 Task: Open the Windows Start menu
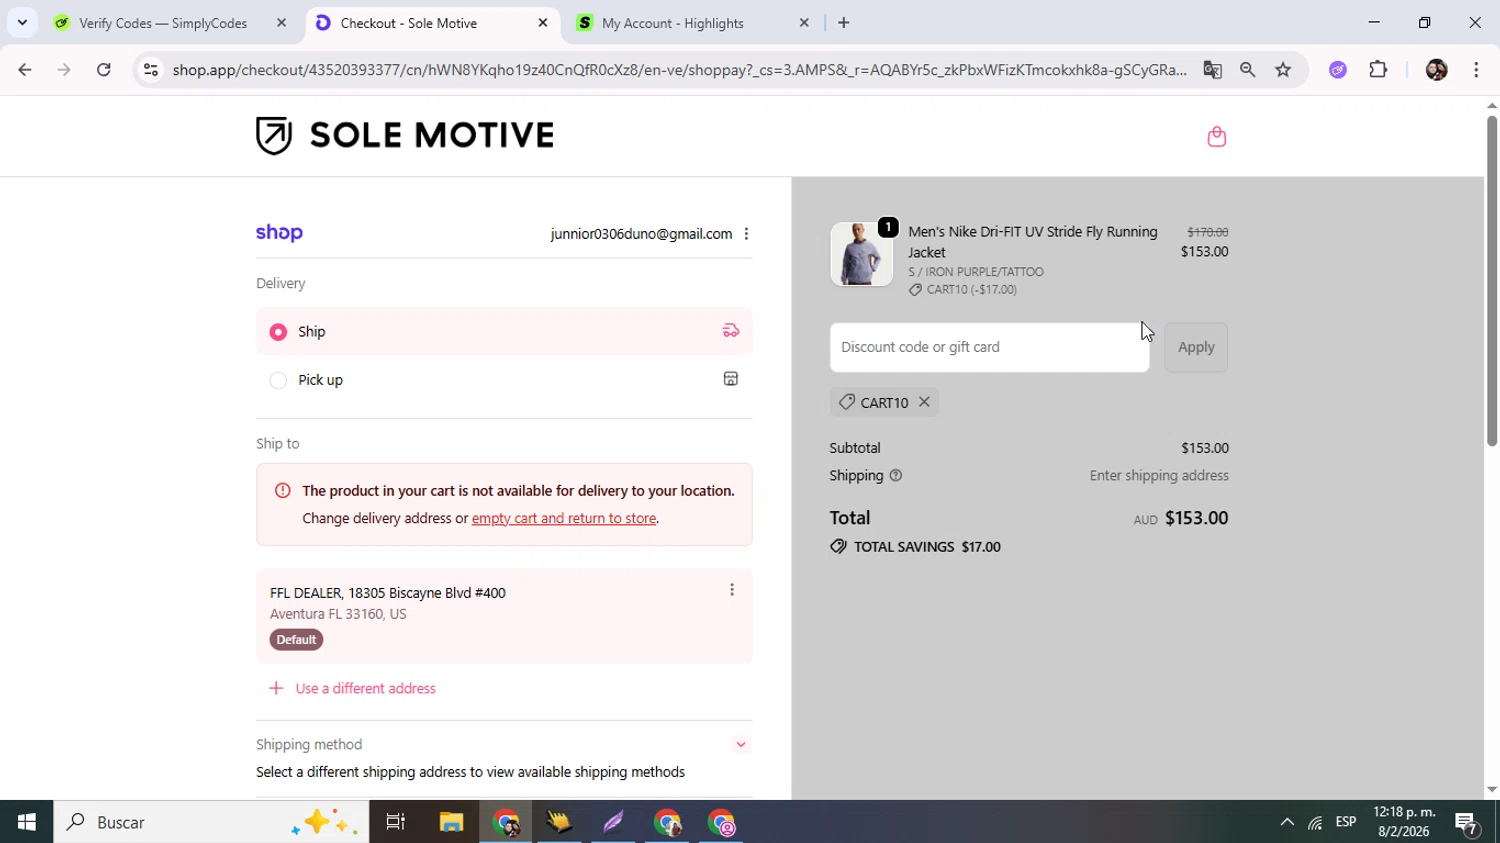27,822
